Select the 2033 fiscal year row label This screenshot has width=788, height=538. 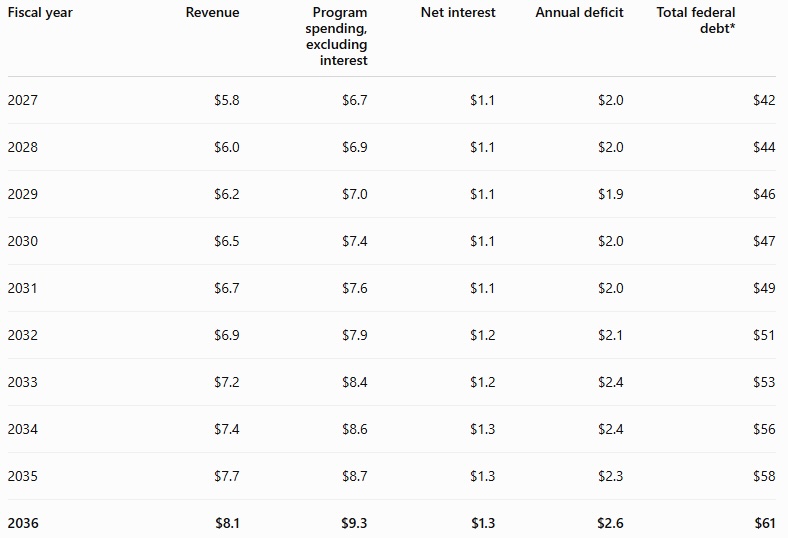click(23, 382)
